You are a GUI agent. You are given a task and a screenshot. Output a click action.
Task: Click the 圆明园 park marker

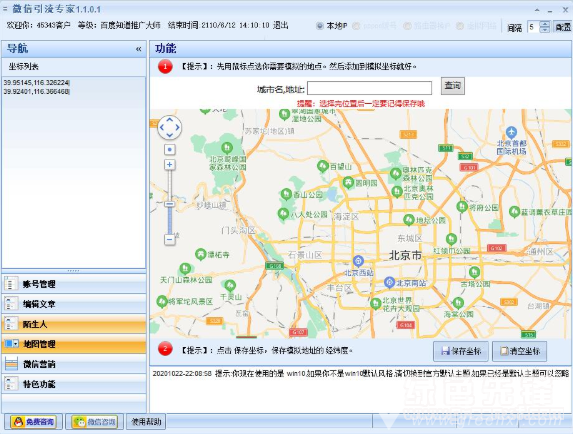tap(348, 182)
